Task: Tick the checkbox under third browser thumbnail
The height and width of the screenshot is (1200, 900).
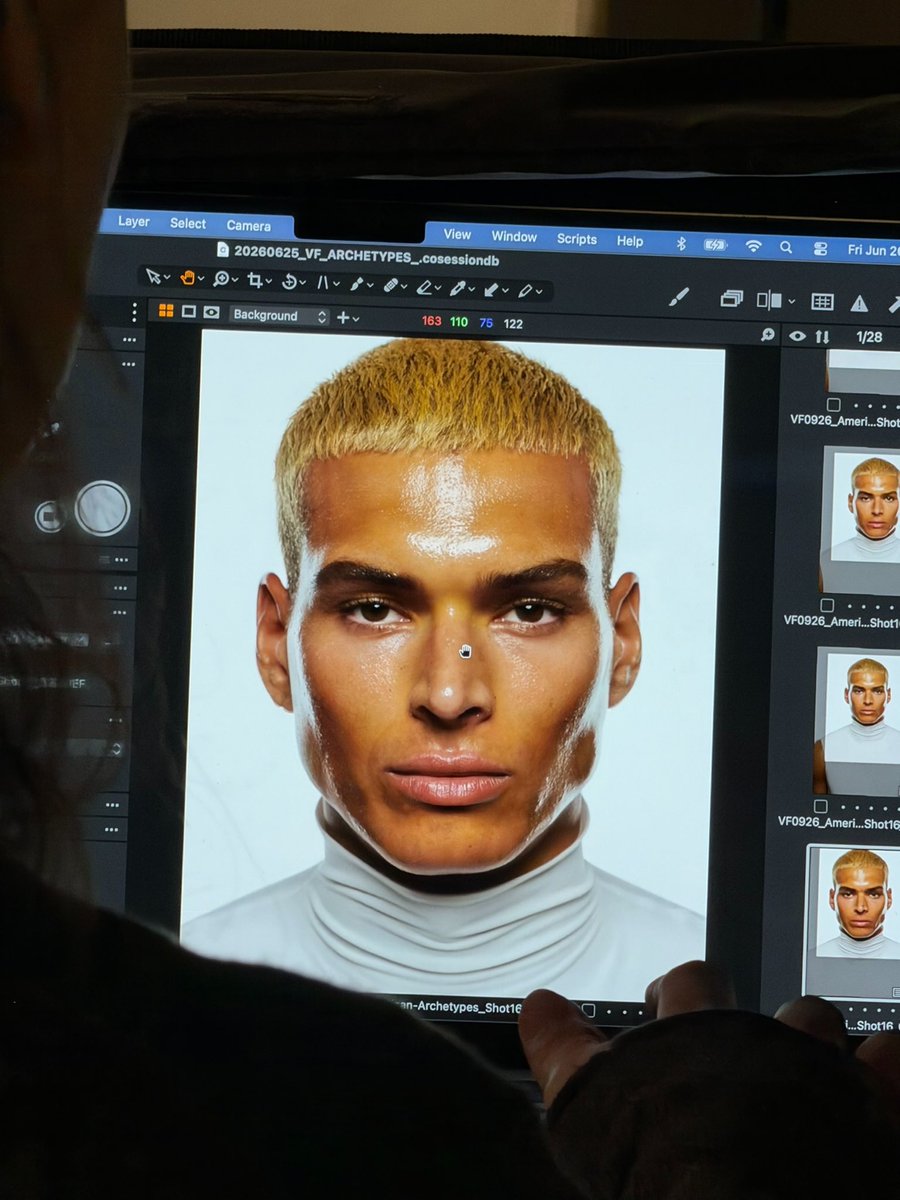Action: pos(821,806)
